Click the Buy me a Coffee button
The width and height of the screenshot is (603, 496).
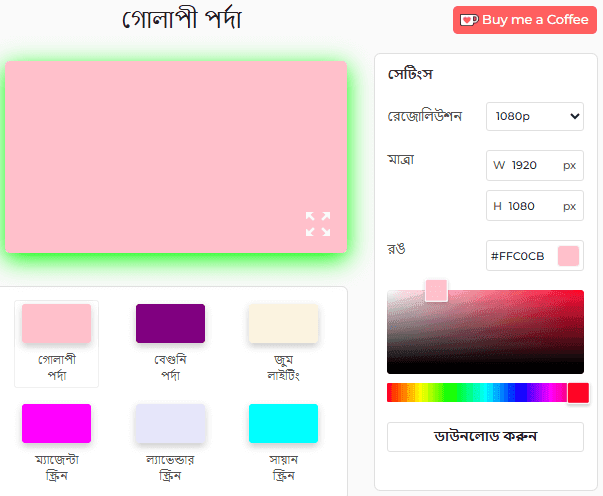(x=525, y=20)
